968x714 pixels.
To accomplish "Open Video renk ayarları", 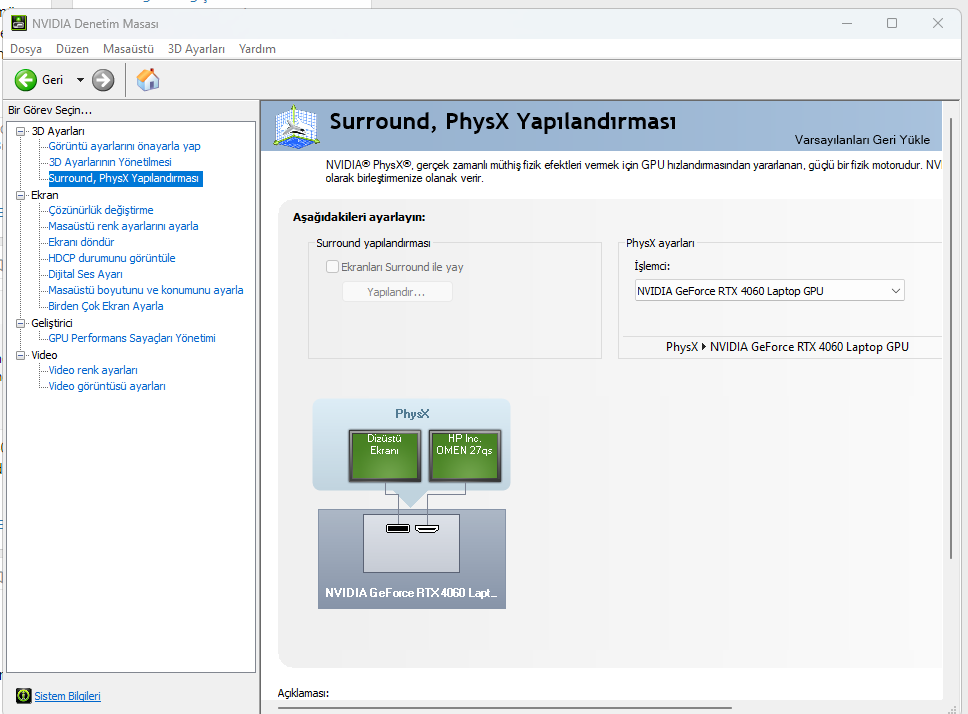I will (93, 370).
